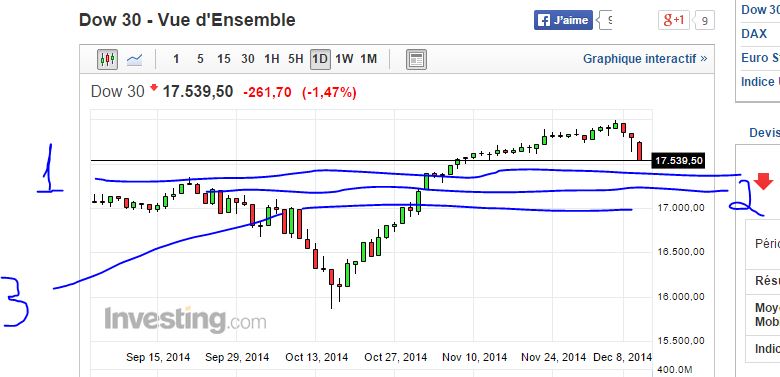Click the Nov 10, 2014 date label
Screen dimensions: 780x377
click(x=475, y=357)
